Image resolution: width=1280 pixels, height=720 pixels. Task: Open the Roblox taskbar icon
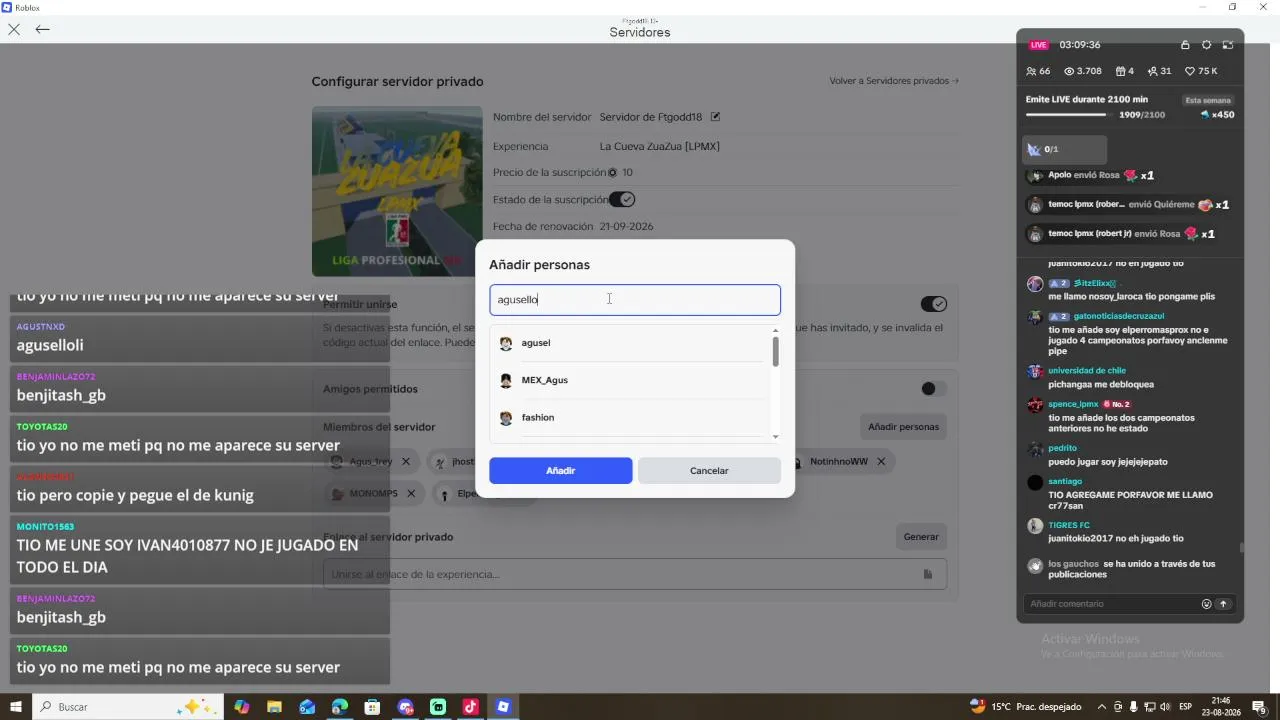click(x=503, y=707)
